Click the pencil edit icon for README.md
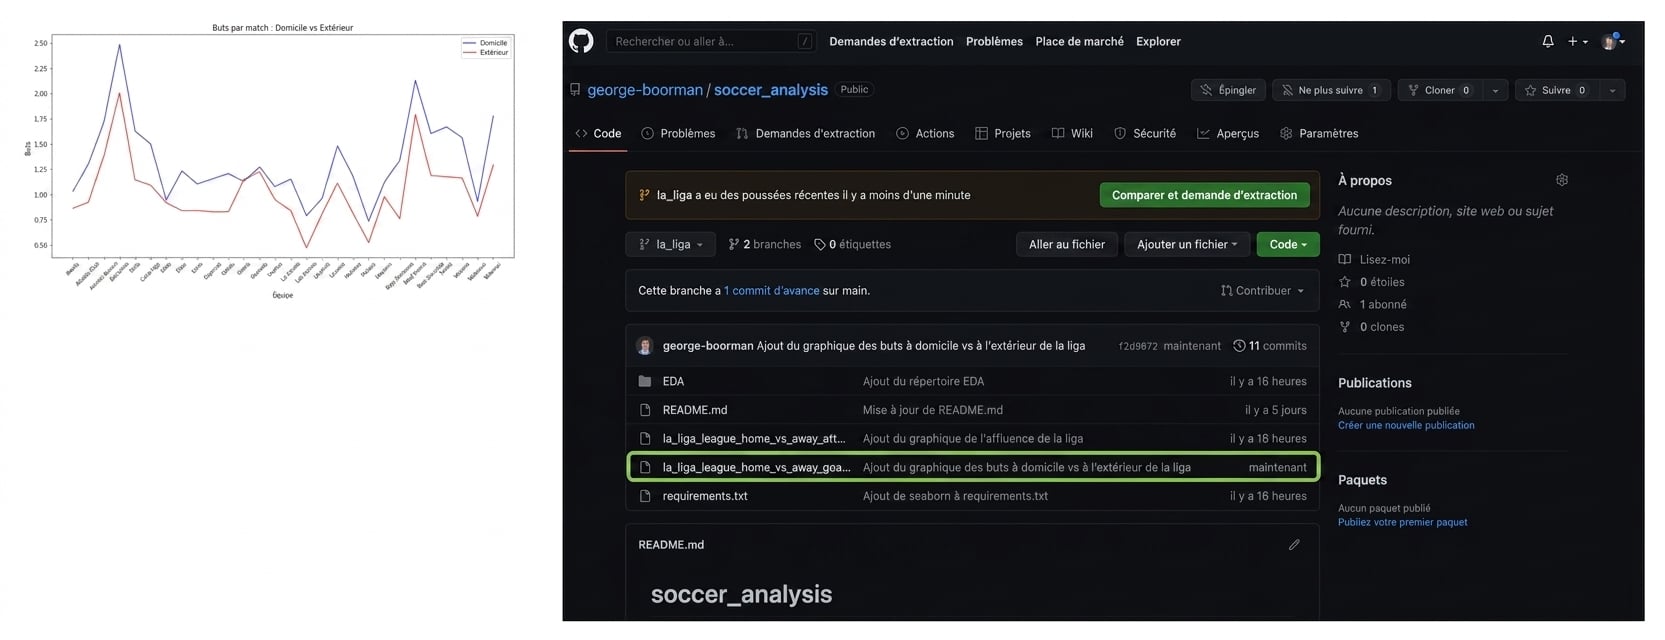Screen dimensions: 1665x640 coord(1294,545)
